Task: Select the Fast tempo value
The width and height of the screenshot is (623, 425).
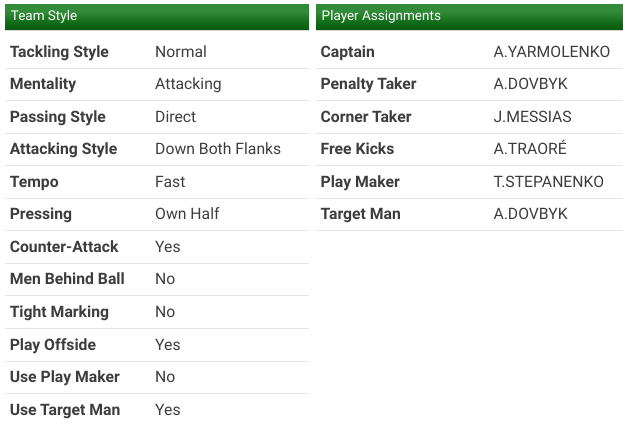Action: (x=170, y=182)
